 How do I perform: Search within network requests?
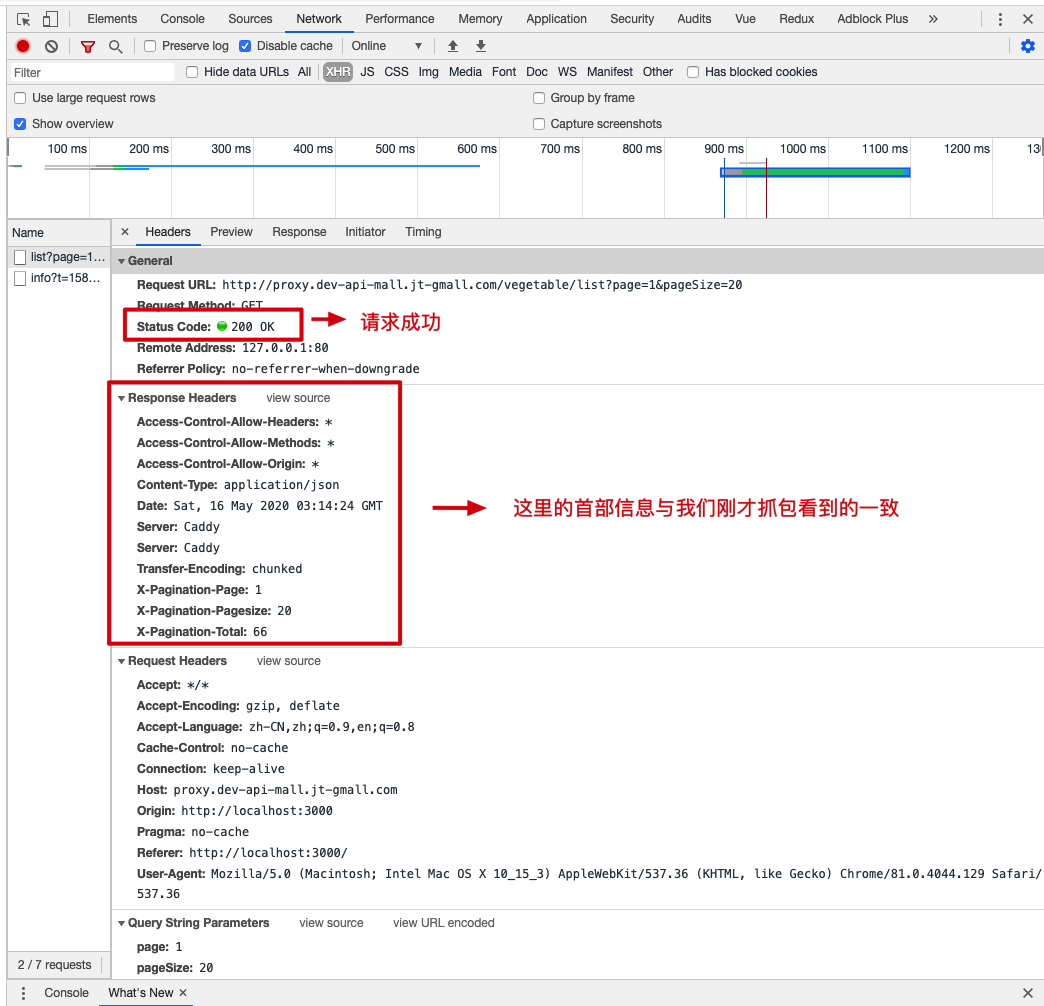tap(115, 45)
